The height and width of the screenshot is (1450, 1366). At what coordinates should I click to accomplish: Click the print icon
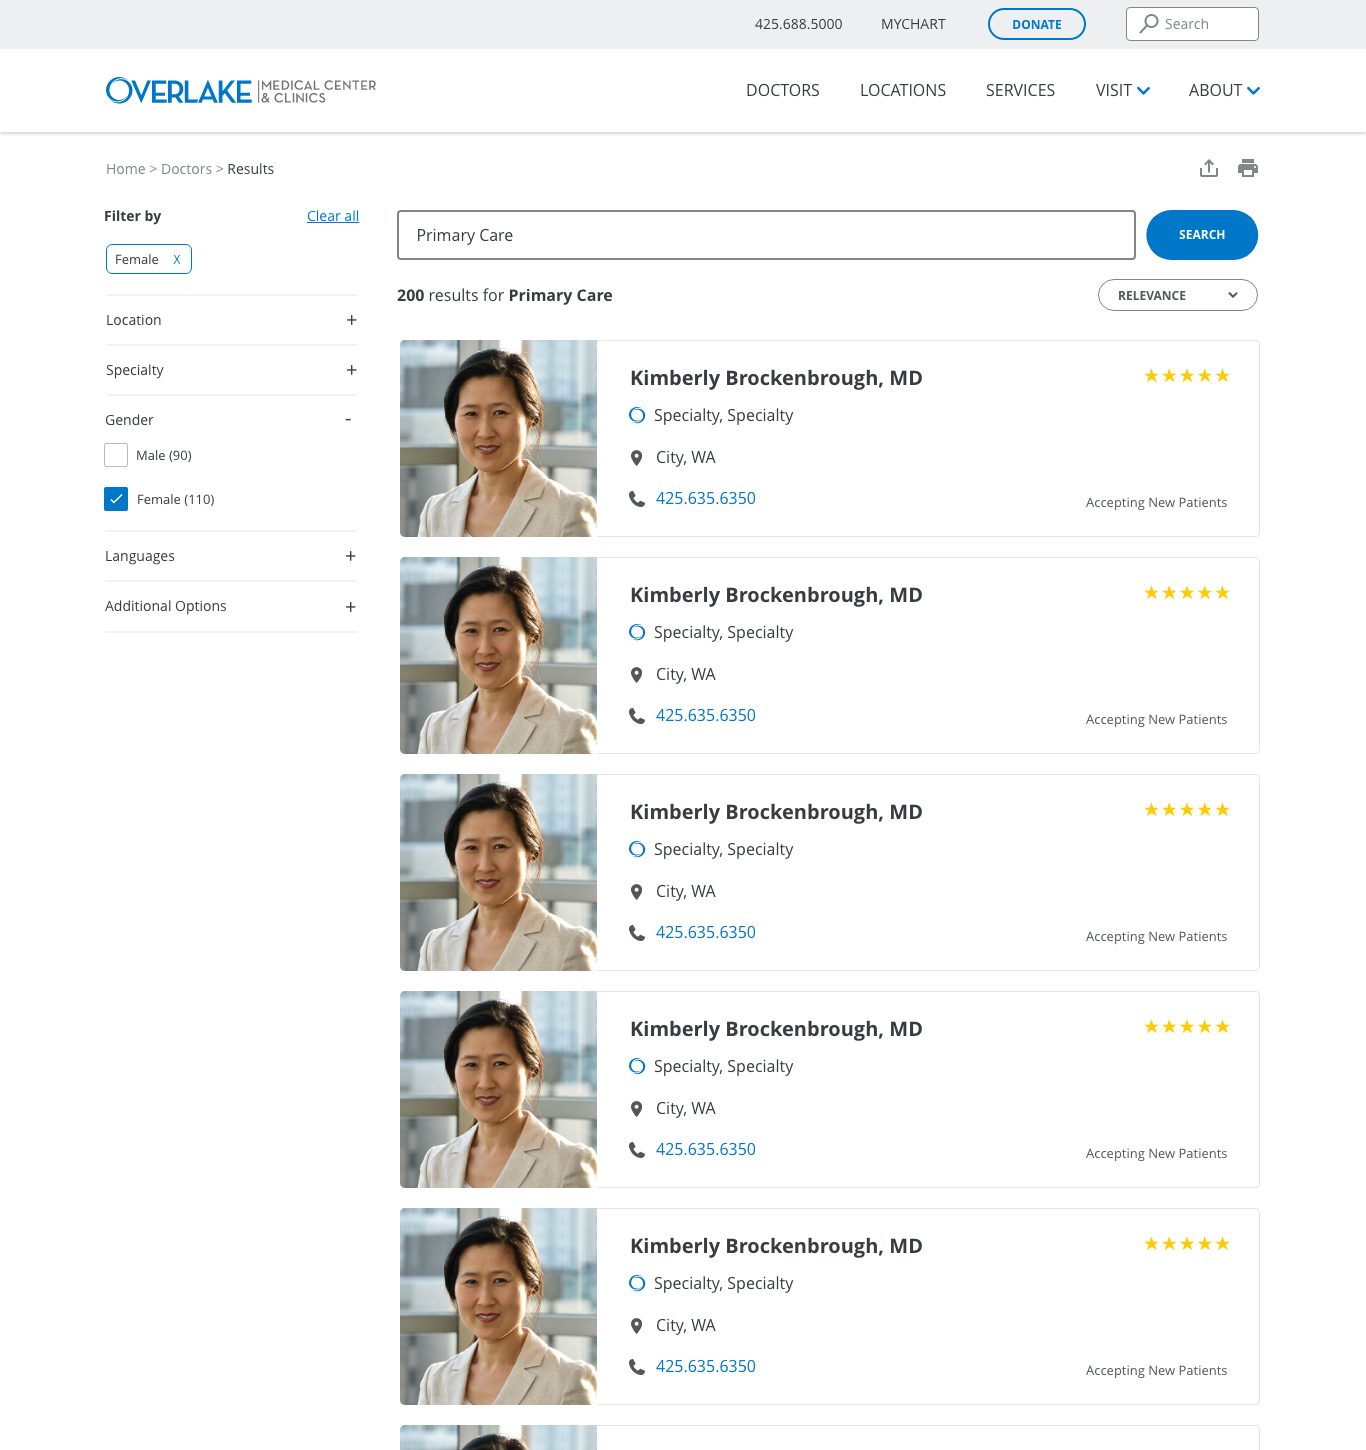pos(1248,168)
